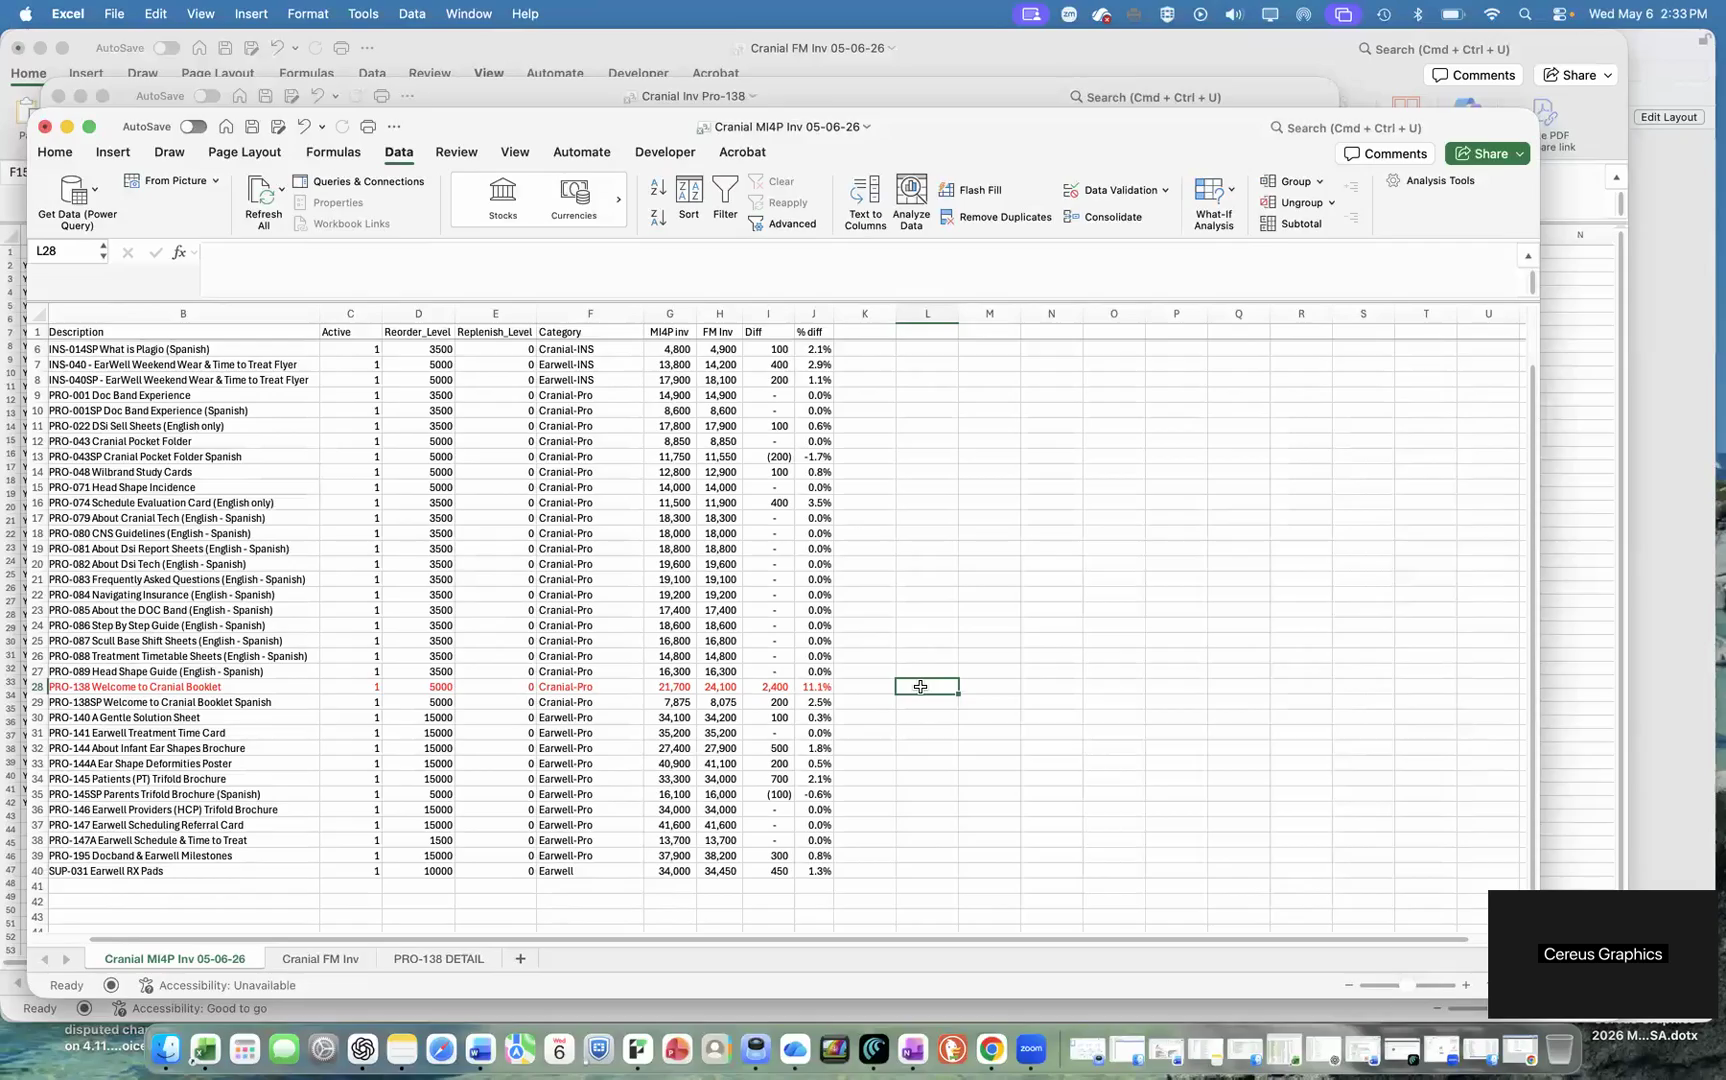Toggle AutoSave in the Cranial Inv Pro-138 window
Image resolution: width=1726 pixels, height=1080 pixels.
(207, 96)
